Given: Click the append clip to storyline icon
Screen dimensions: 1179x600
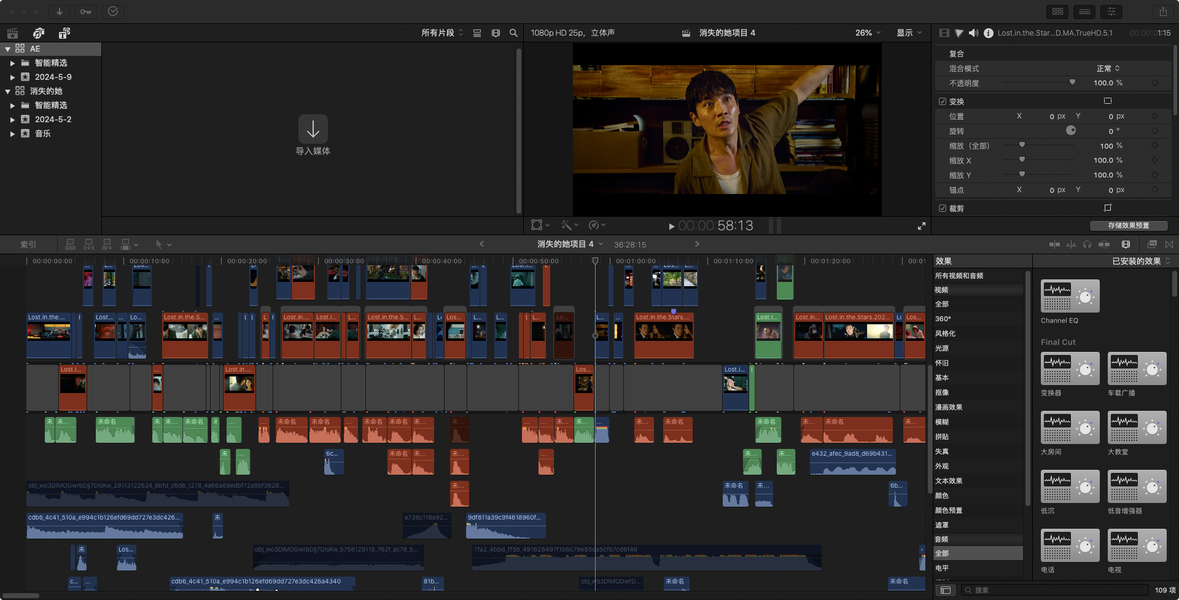Looking at the screenshot, I should tap(107, 244).
